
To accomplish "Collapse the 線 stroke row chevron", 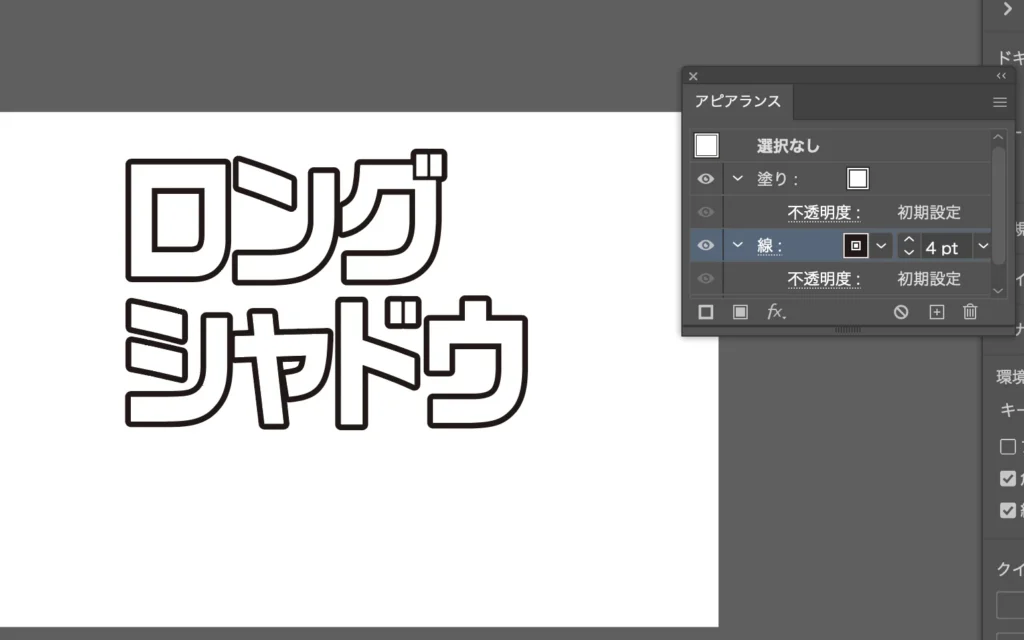I will pos(738,245).
